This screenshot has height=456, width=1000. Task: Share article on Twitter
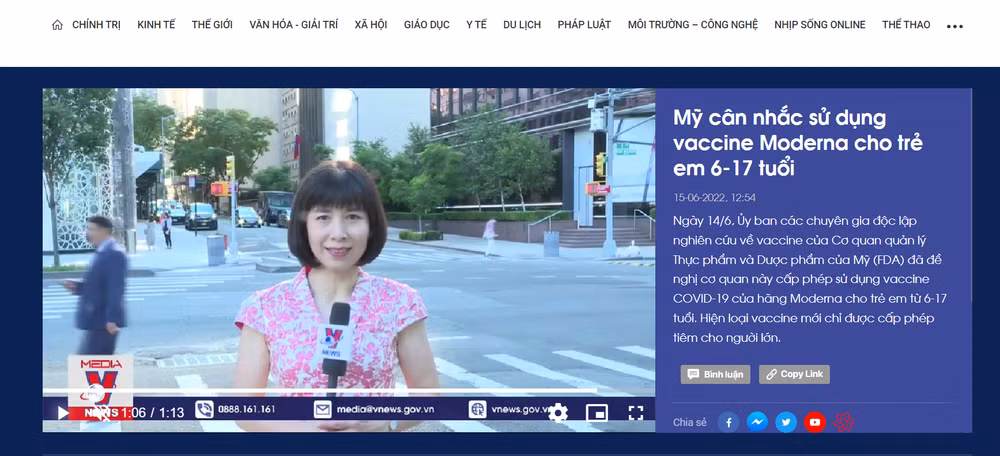click(x=786, y=422)
